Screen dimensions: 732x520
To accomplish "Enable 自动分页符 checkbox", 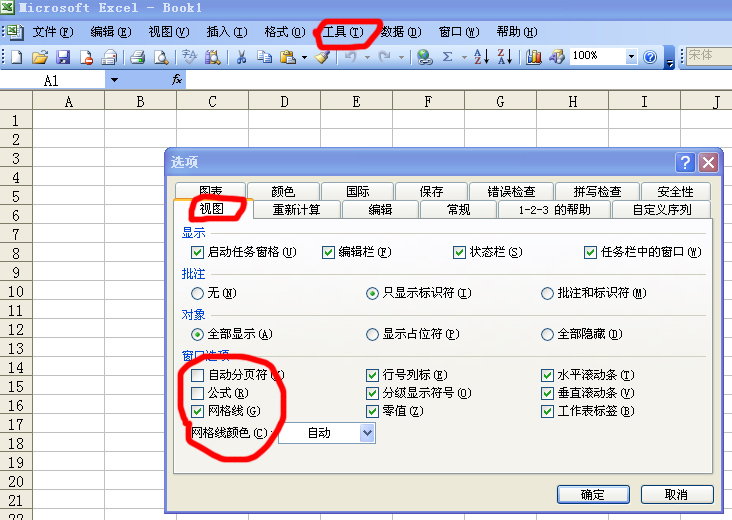I will pos(197,375).
